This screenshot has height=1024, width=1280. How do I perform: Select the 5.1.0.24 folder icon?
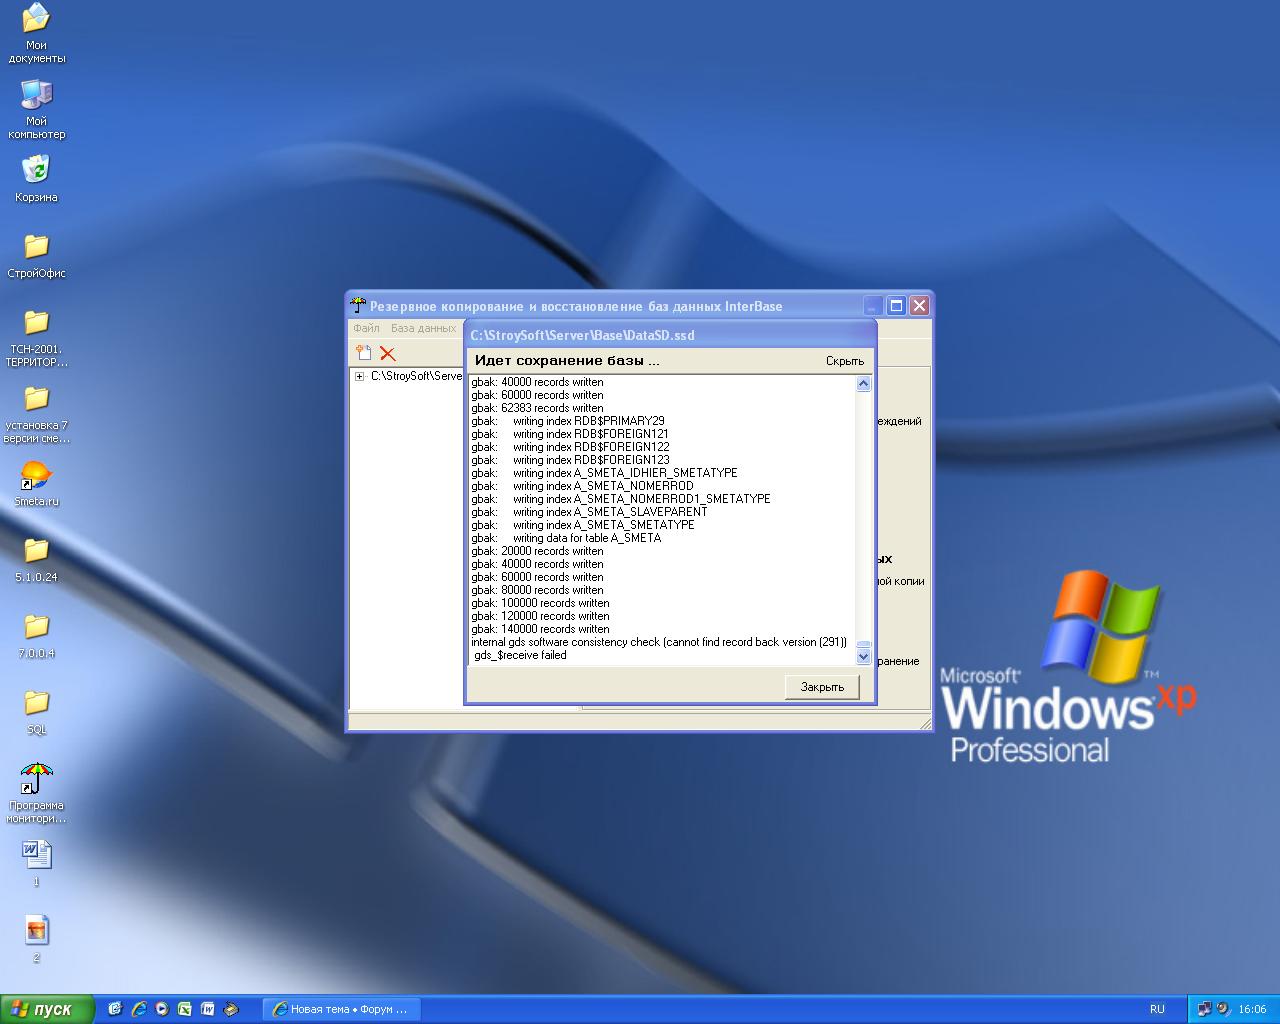[x=36, y=560]
